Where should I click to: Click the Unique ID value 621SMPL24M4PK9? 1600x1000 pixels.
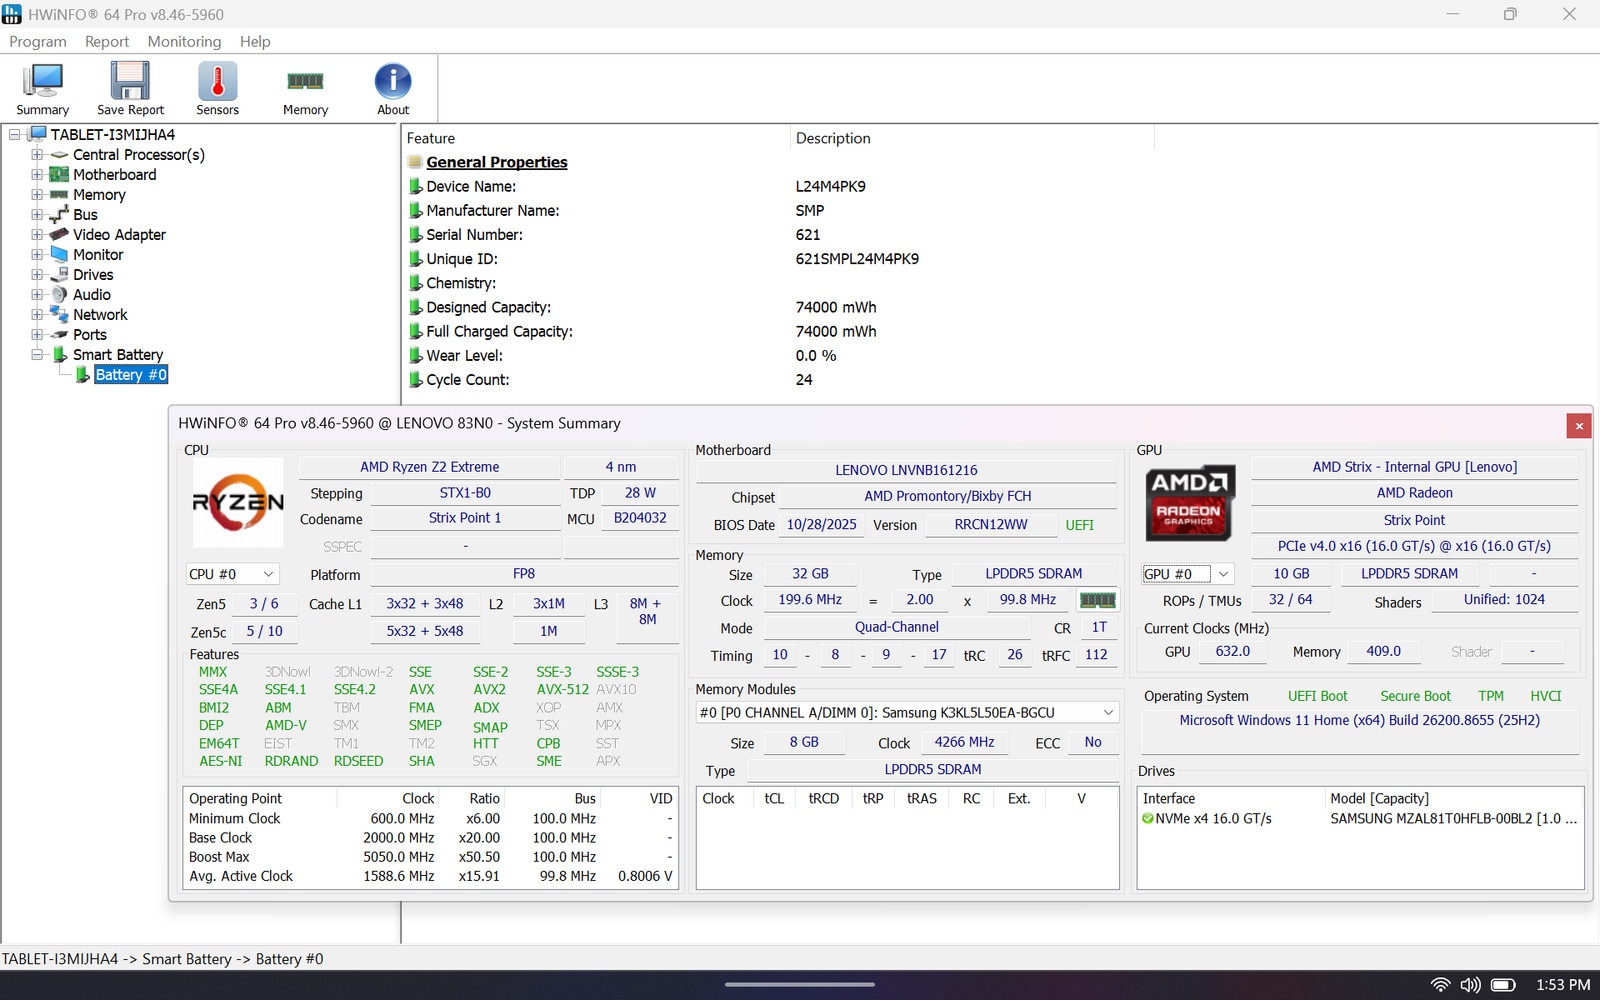point(857,259)
